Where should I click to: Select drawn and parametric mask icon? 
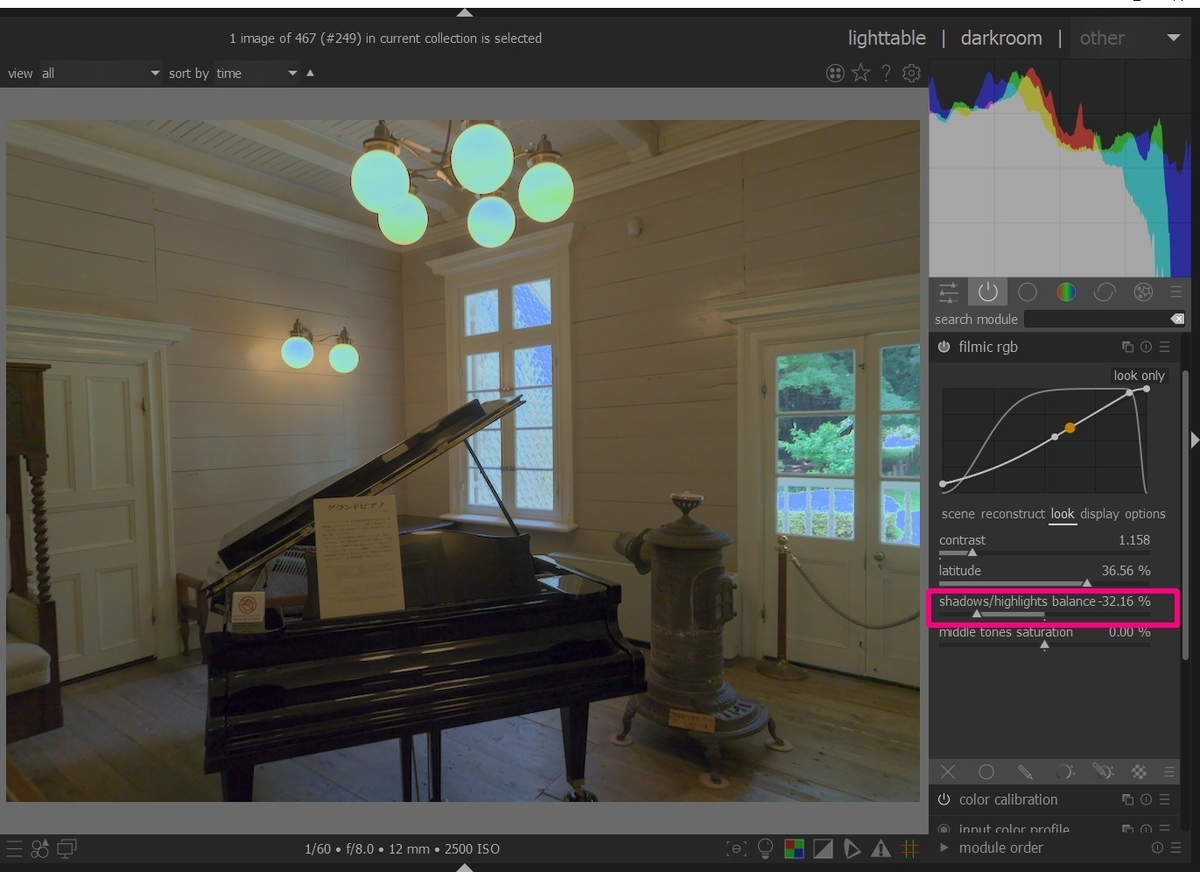pyautogui.click(x=1102, y=772)
